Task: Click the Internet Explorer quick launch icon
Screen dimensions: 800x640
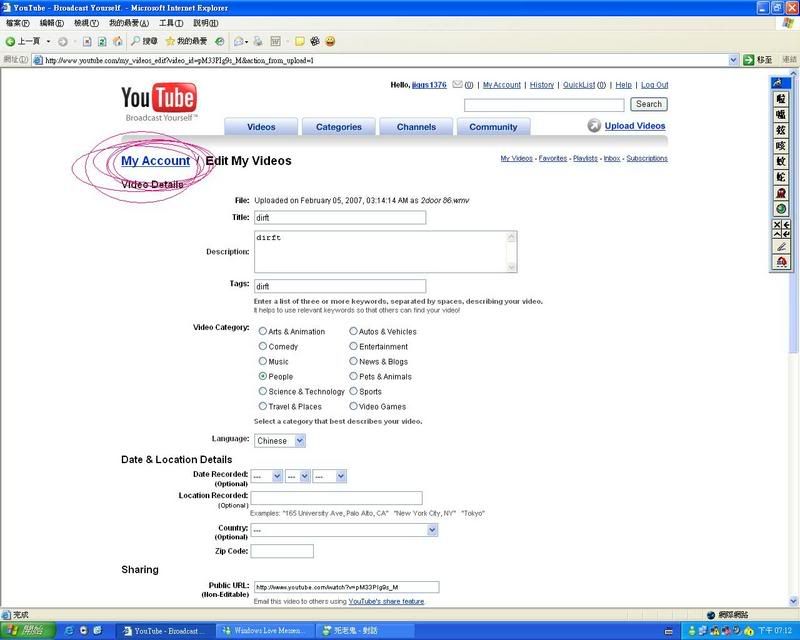Action: pos(68,630)
